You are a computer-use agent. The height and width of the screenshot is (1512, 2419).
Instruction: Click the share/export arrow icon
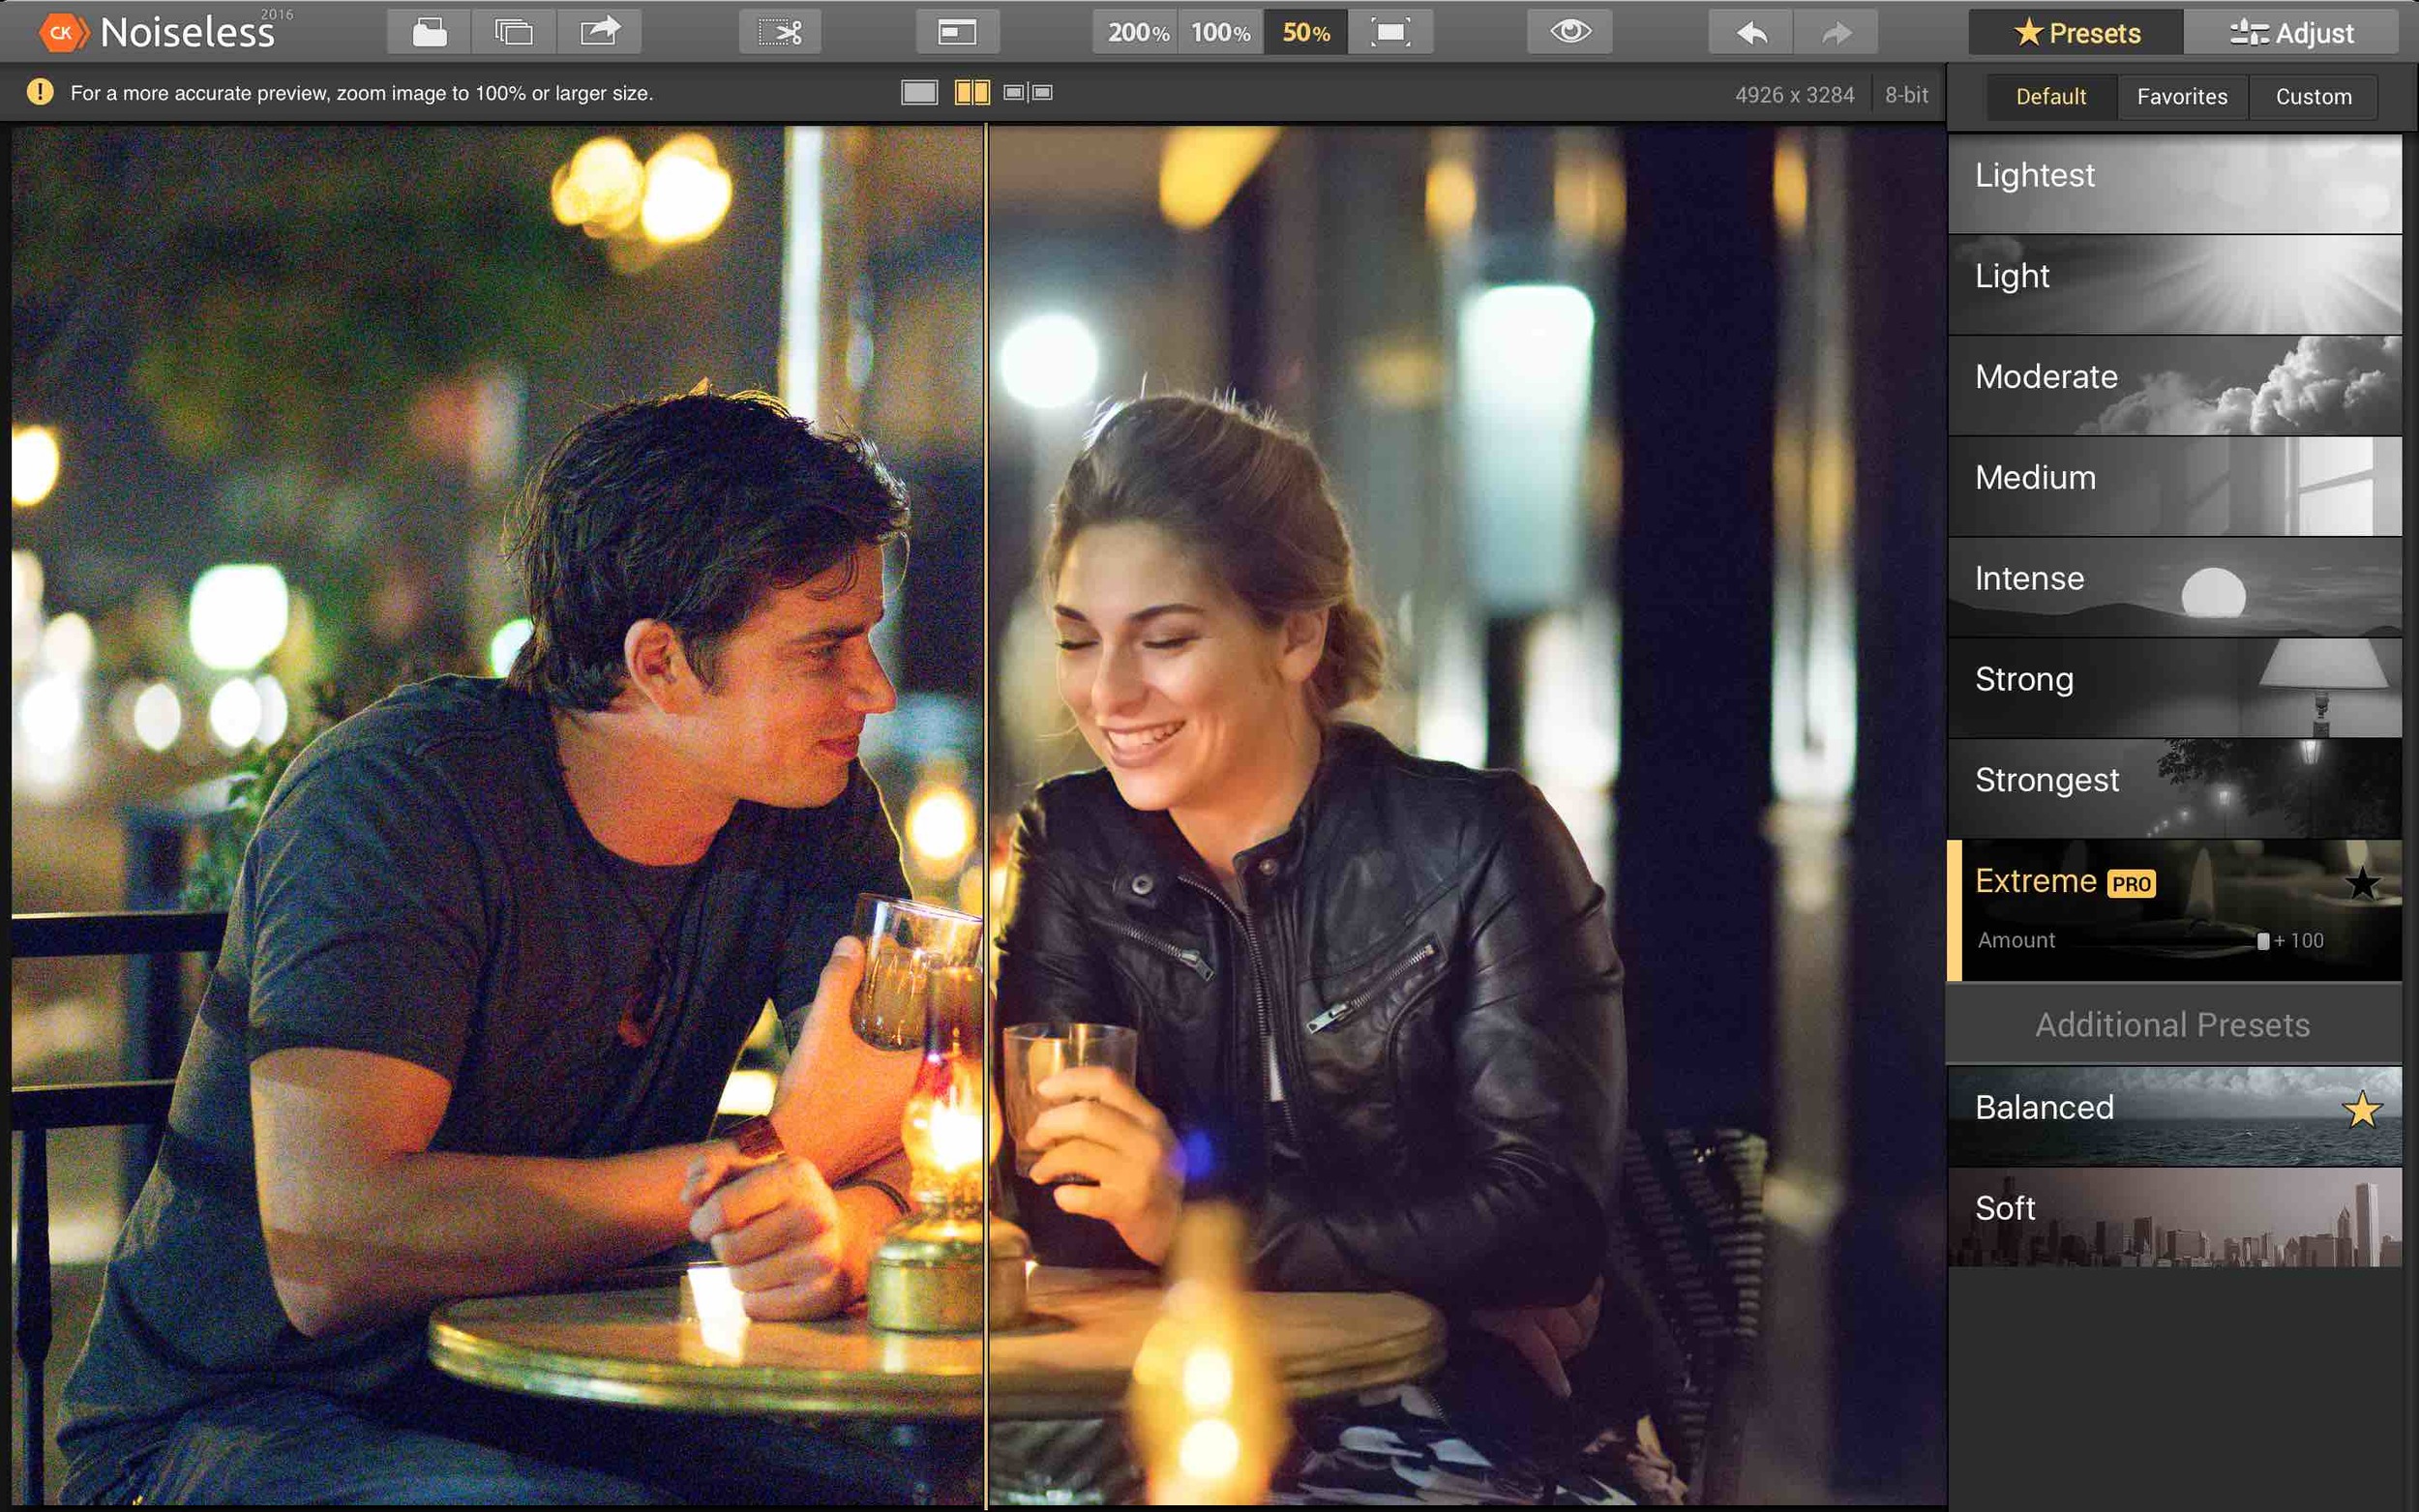point(599,32)
